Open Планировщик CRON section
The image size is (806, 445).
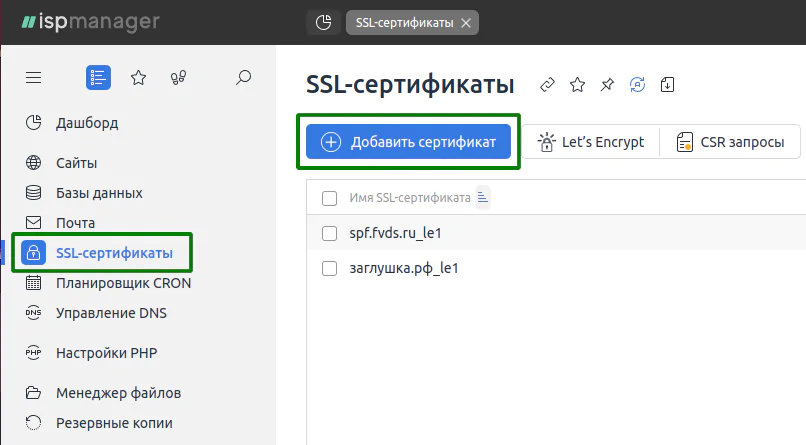coord(123,283)
